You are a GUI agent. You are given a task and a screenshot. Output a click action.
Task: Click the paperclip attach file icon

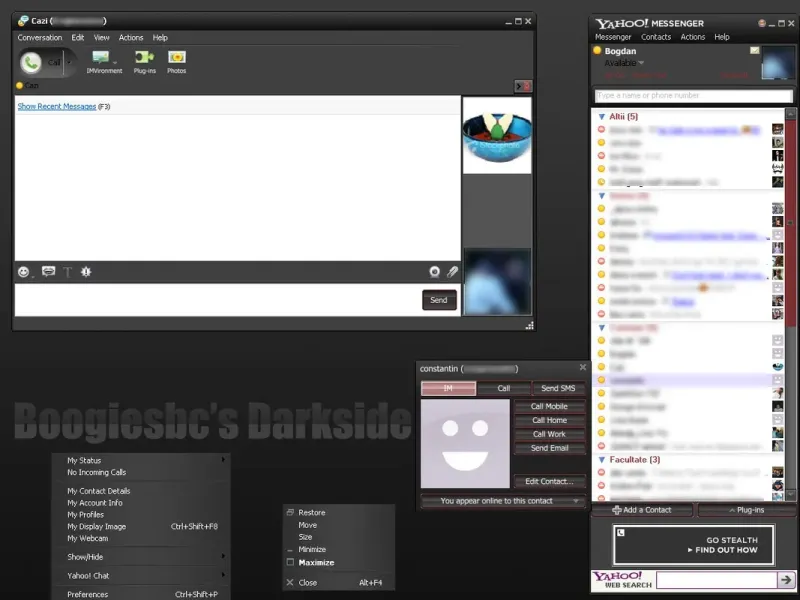pos(453,272)
